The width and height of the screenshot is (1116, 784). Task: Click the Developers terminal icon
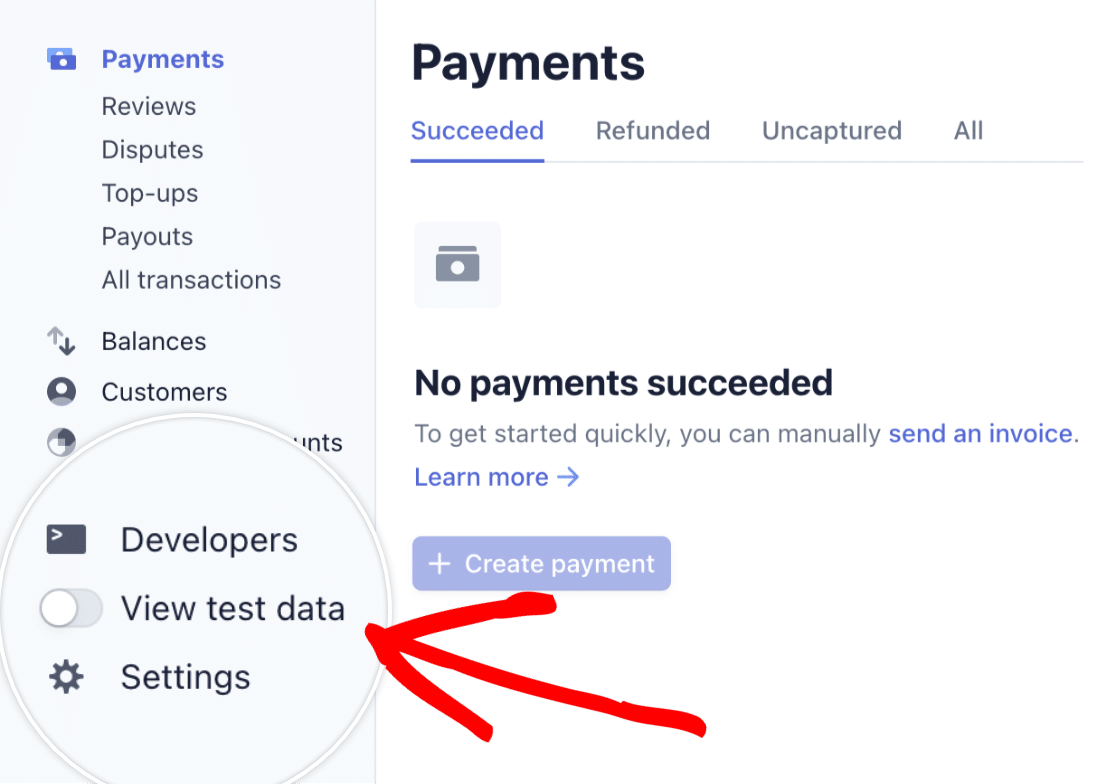tap(66, 539)
